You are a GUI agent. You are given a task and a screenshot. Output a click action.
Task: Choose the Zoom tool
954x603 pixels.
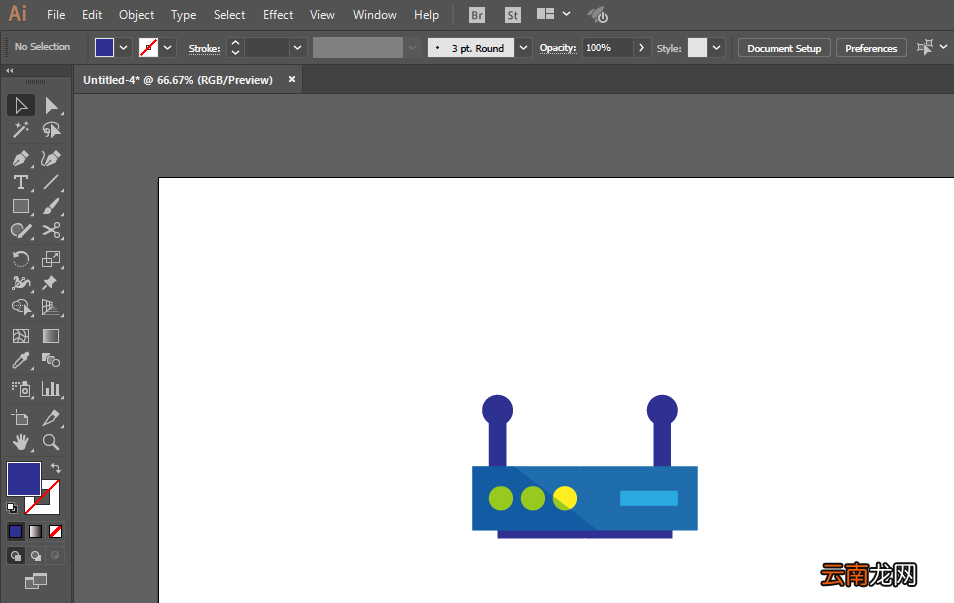tap(51, 442)
